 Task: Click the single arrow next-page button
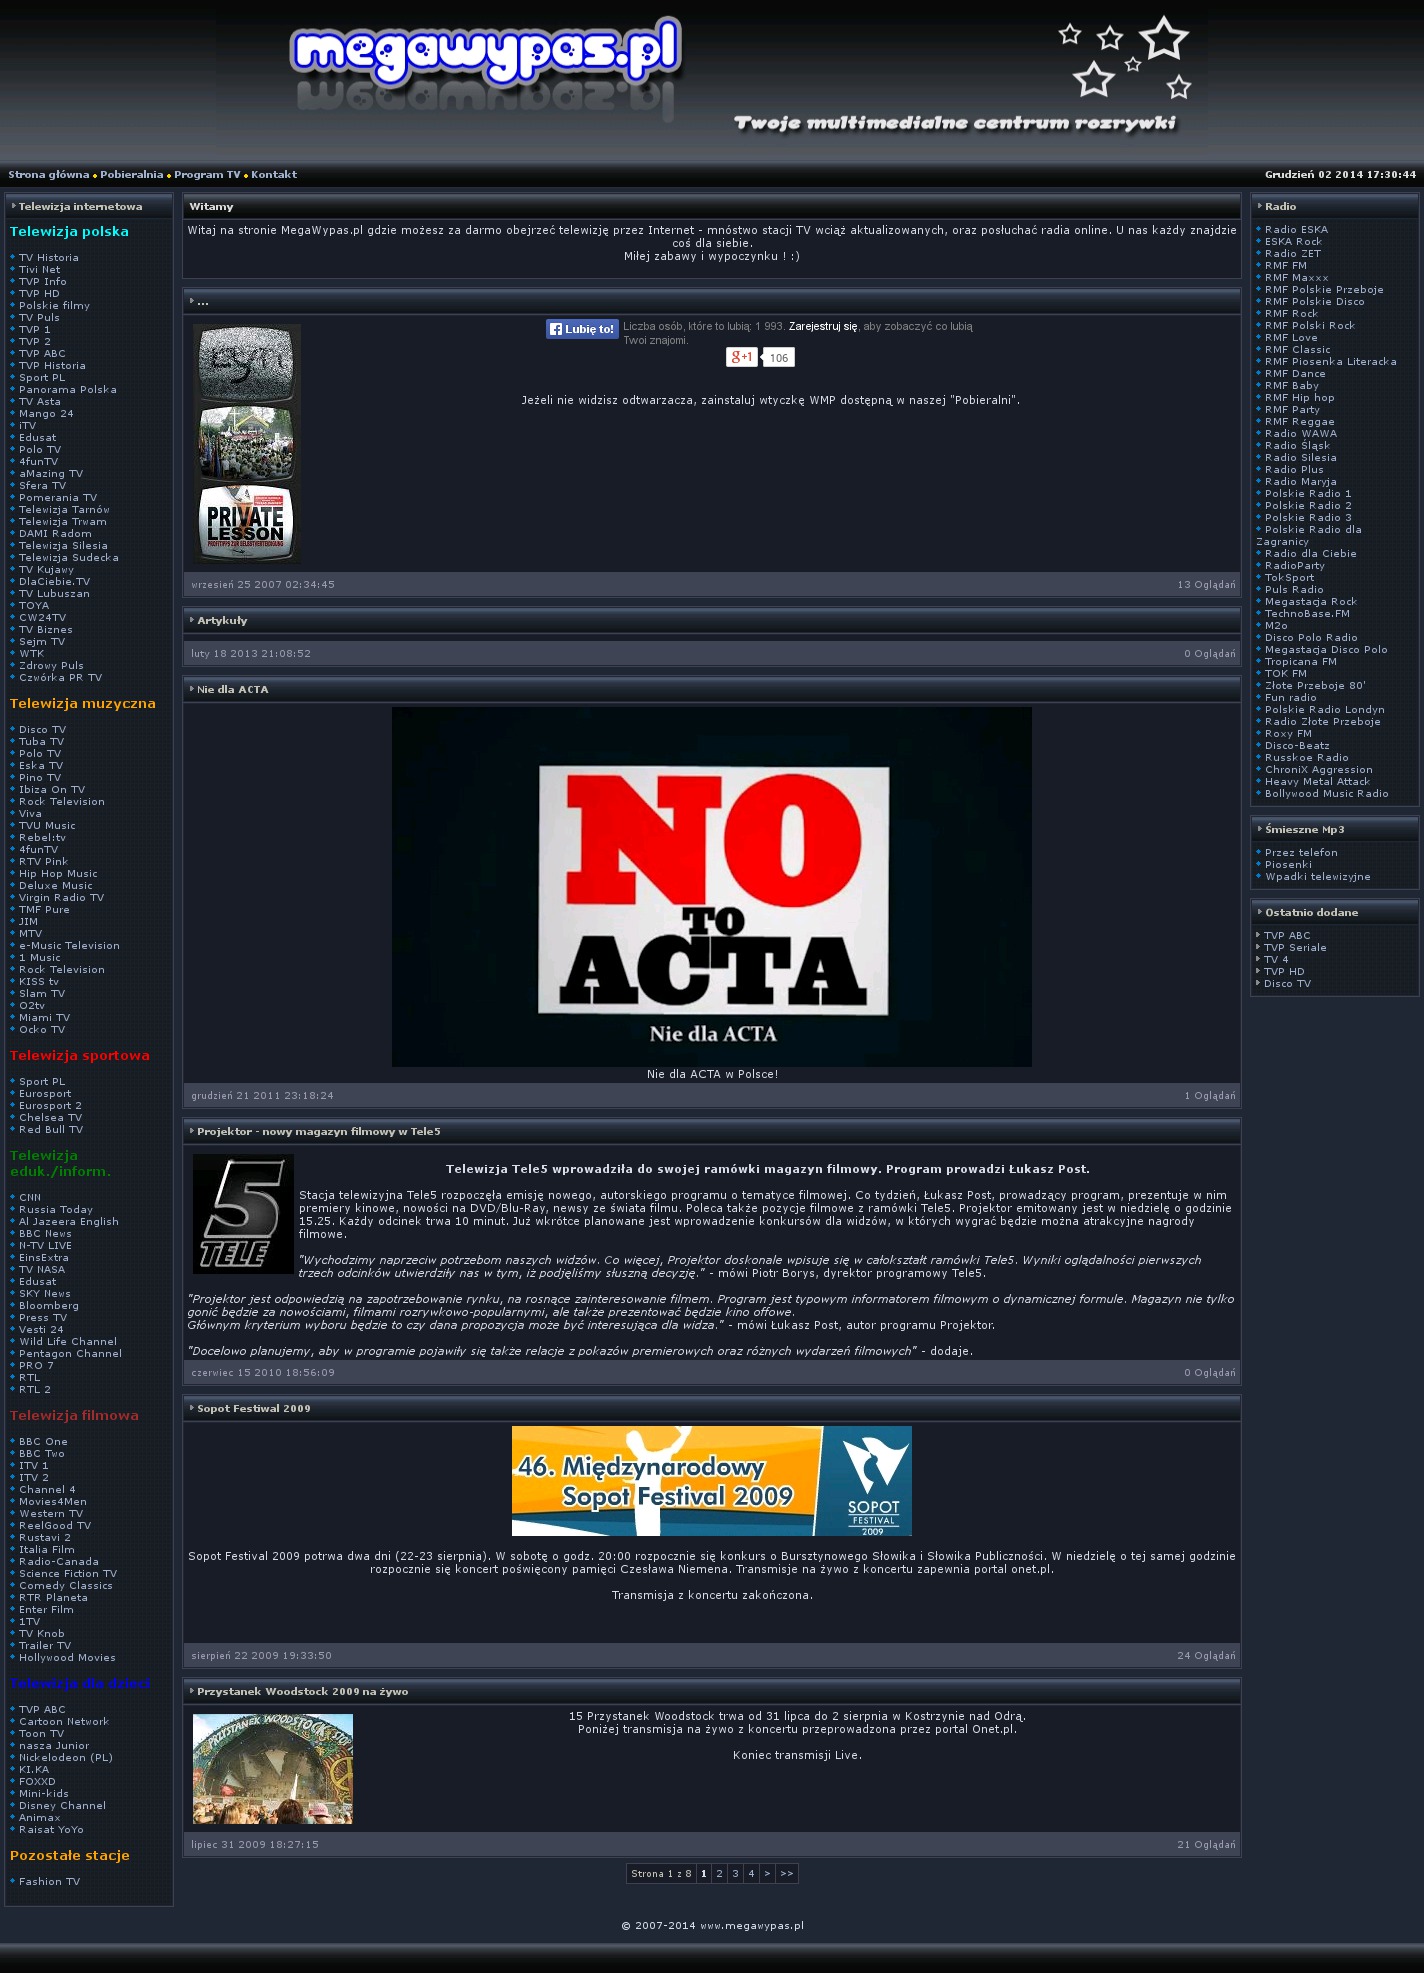(x=767, y=1873)
